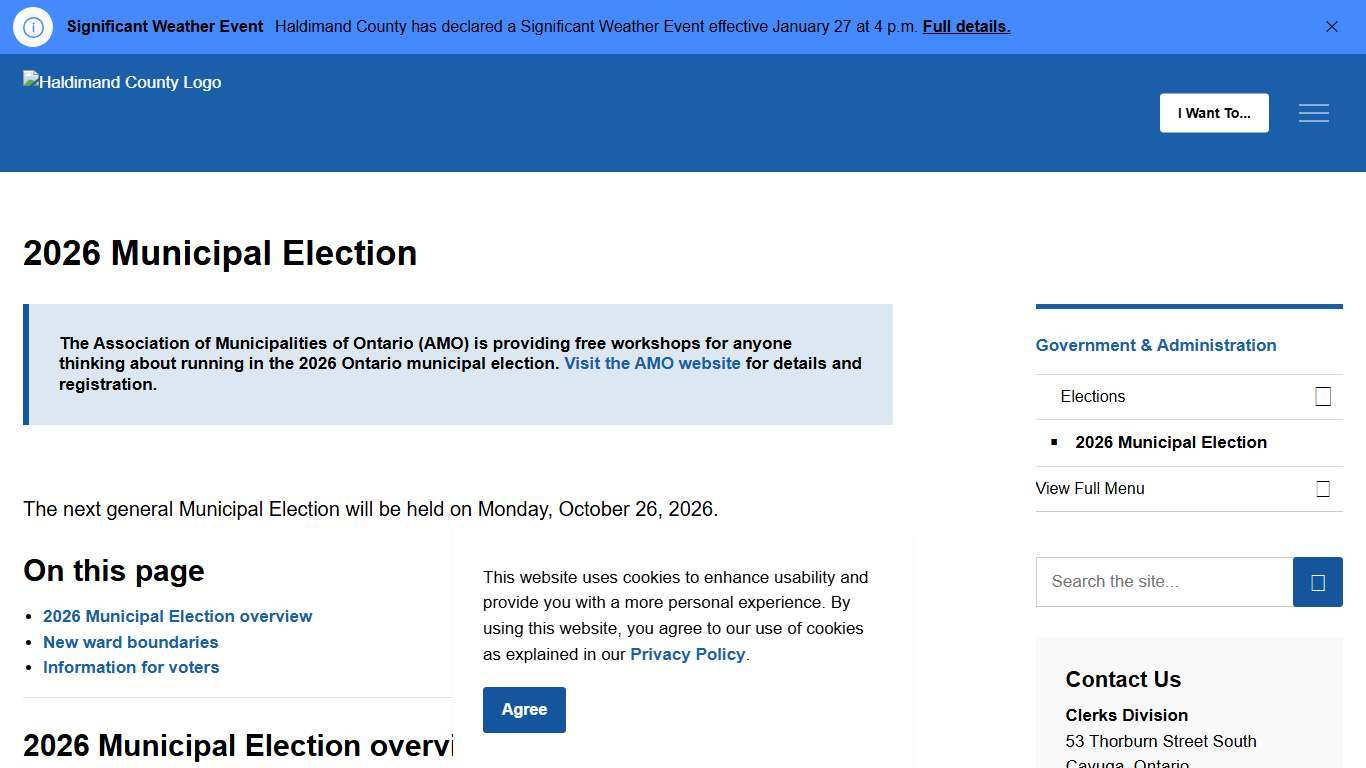Expand the View Full Menu toggle

point(1323,489)
